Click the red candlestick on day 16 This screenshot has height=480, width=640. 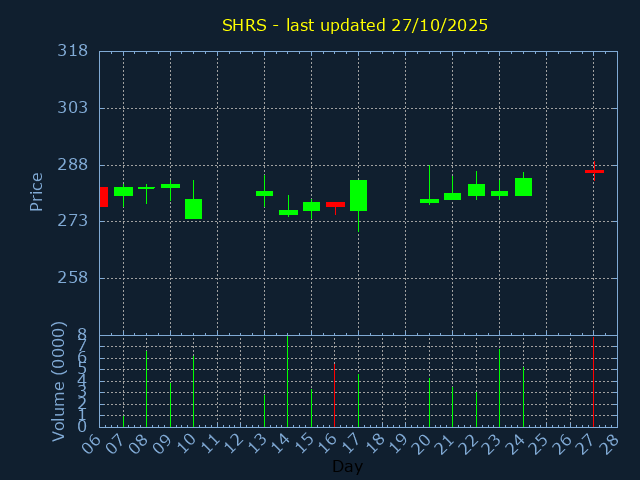coord(335,204)
